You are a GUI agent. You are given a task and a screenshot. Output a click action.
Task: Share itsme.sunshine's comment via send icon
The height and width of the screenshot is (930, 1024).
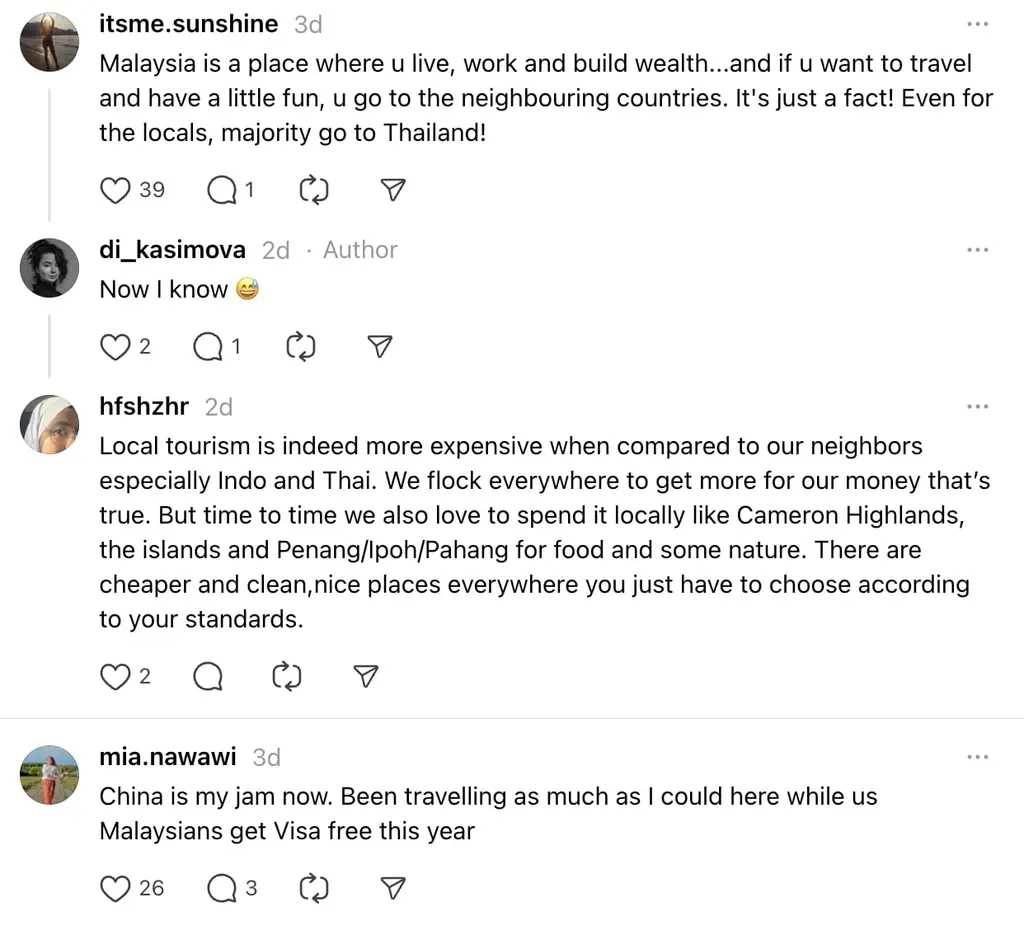[394, 190]
